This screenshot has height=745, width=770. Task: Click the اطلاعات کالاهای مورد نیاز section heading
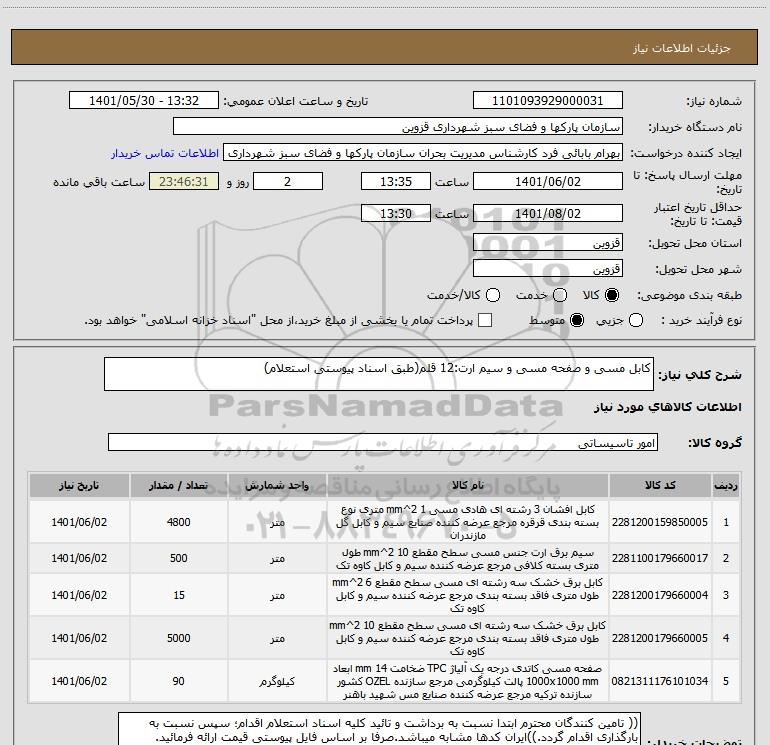[x=668, y=407]
